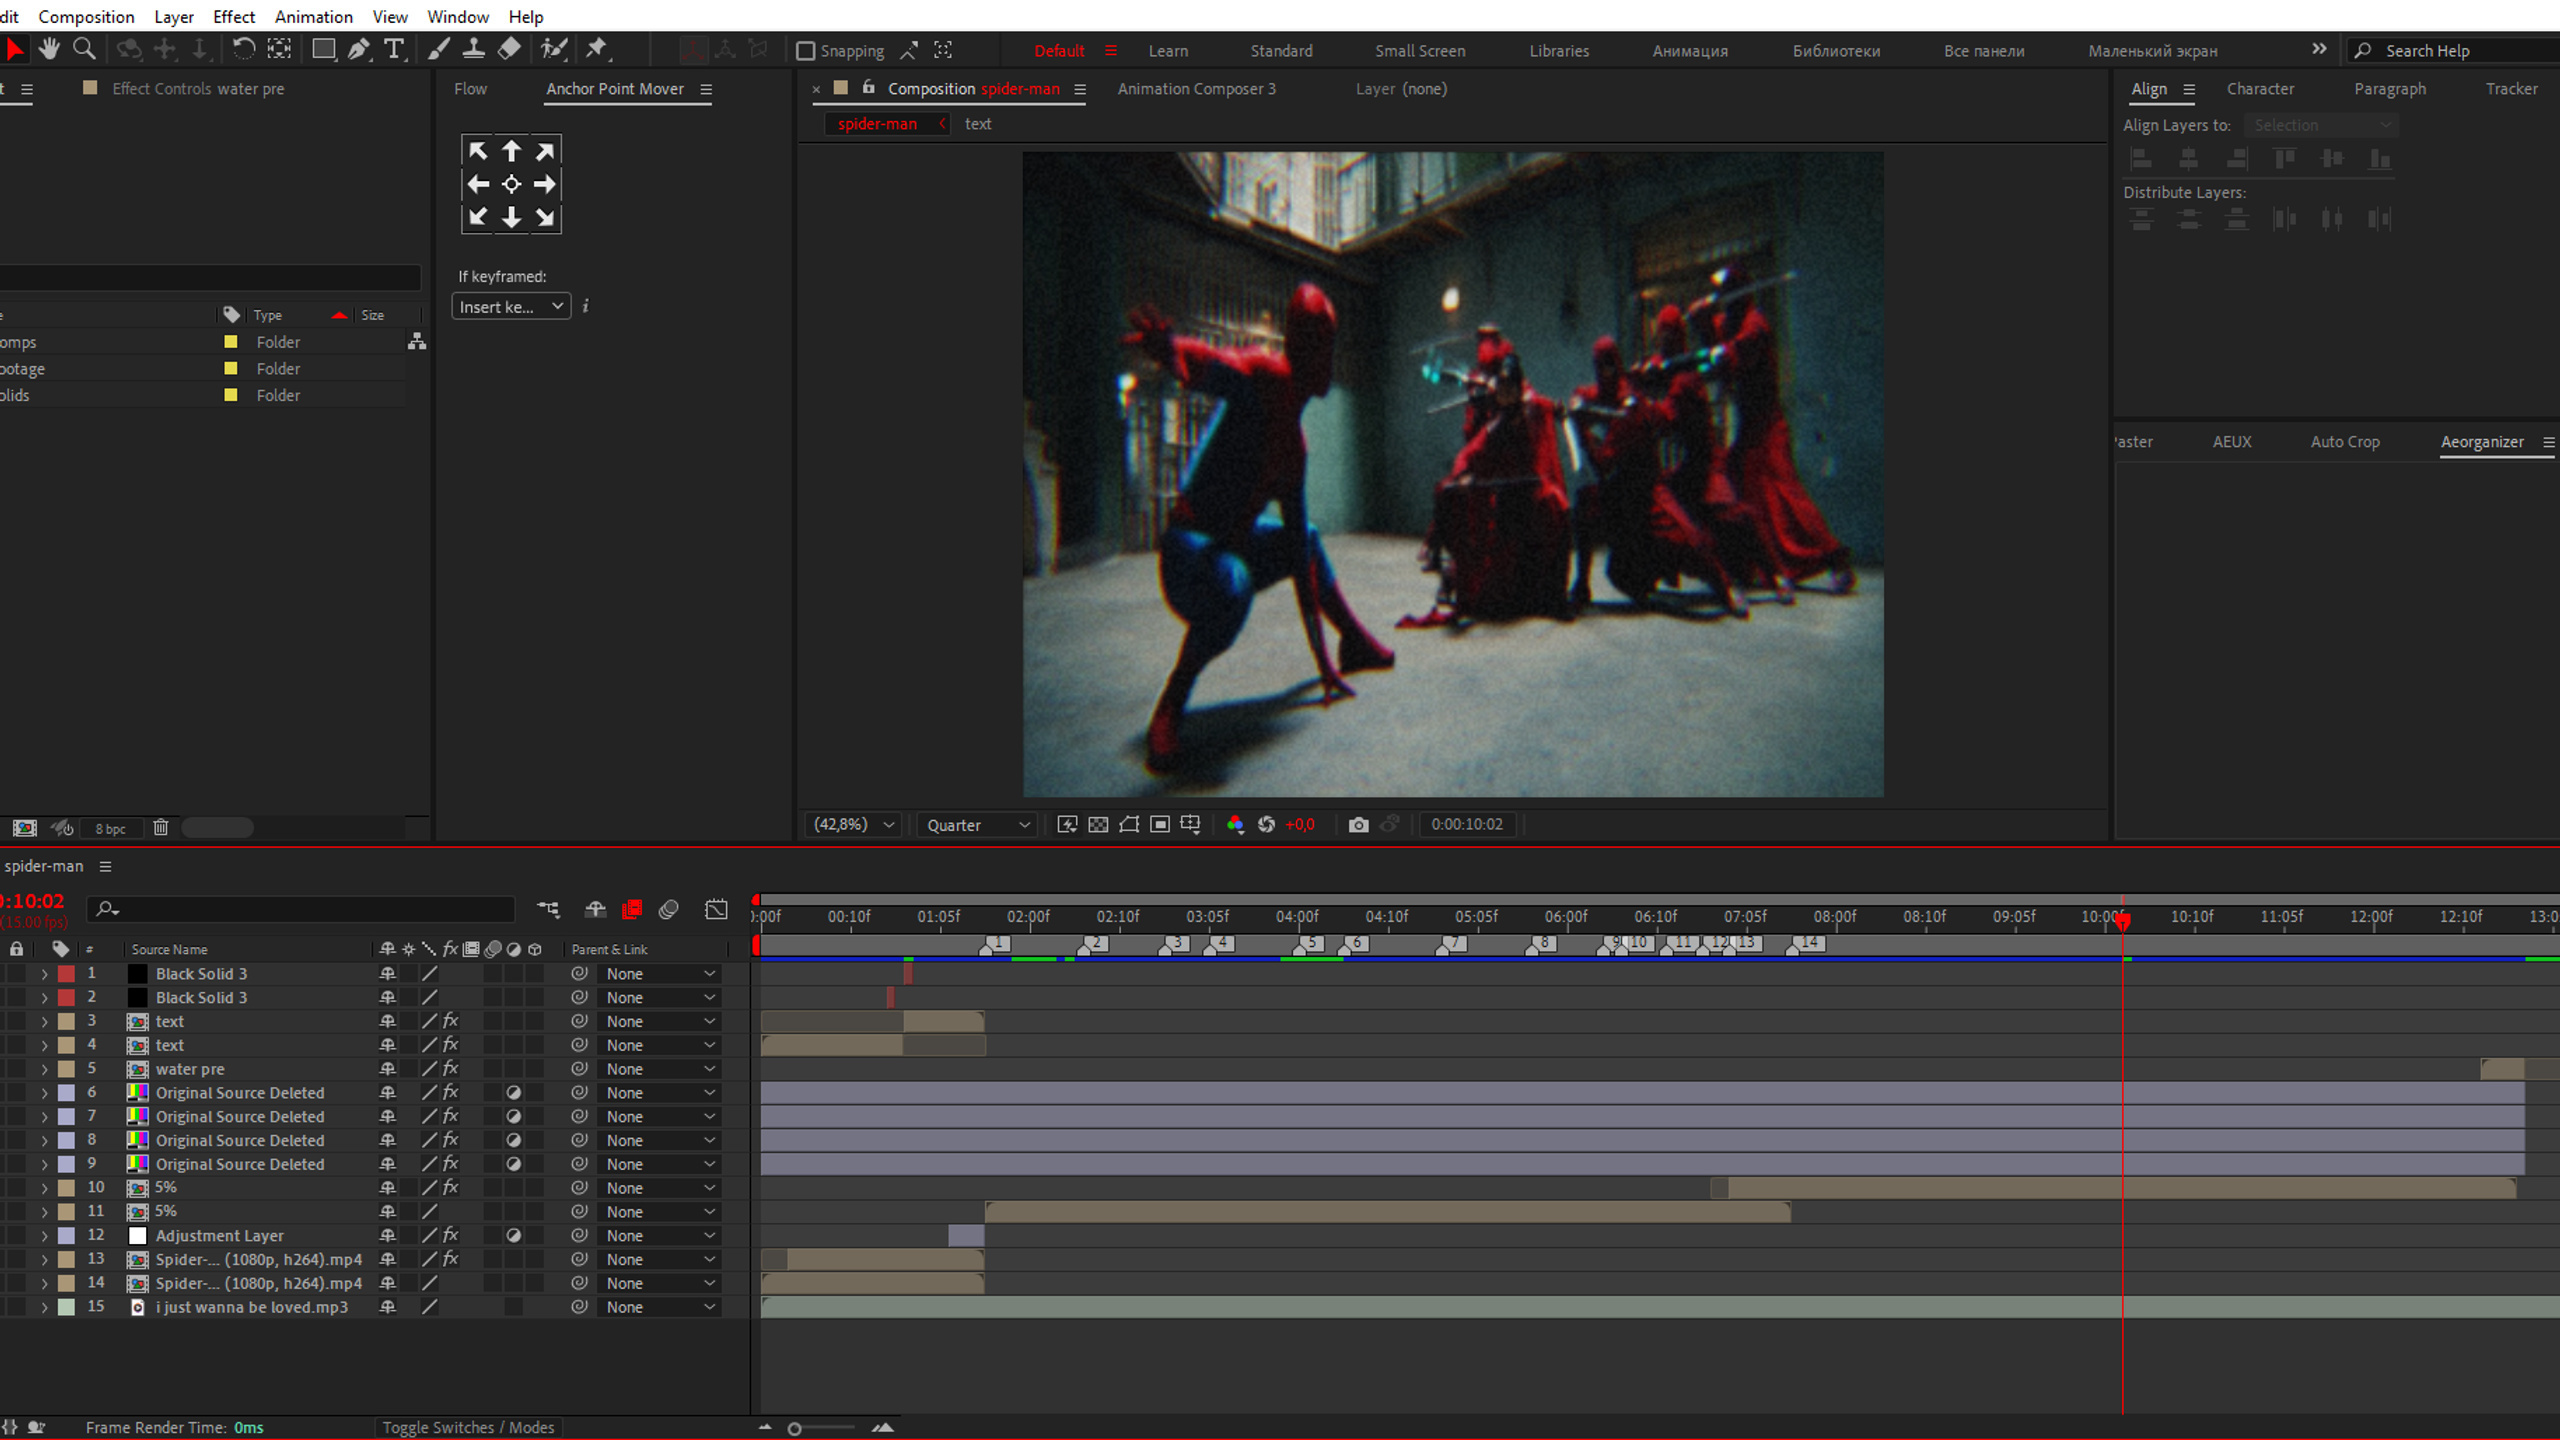
Task: Open the Graph Editor in timeline
Action: pos(717,909)
